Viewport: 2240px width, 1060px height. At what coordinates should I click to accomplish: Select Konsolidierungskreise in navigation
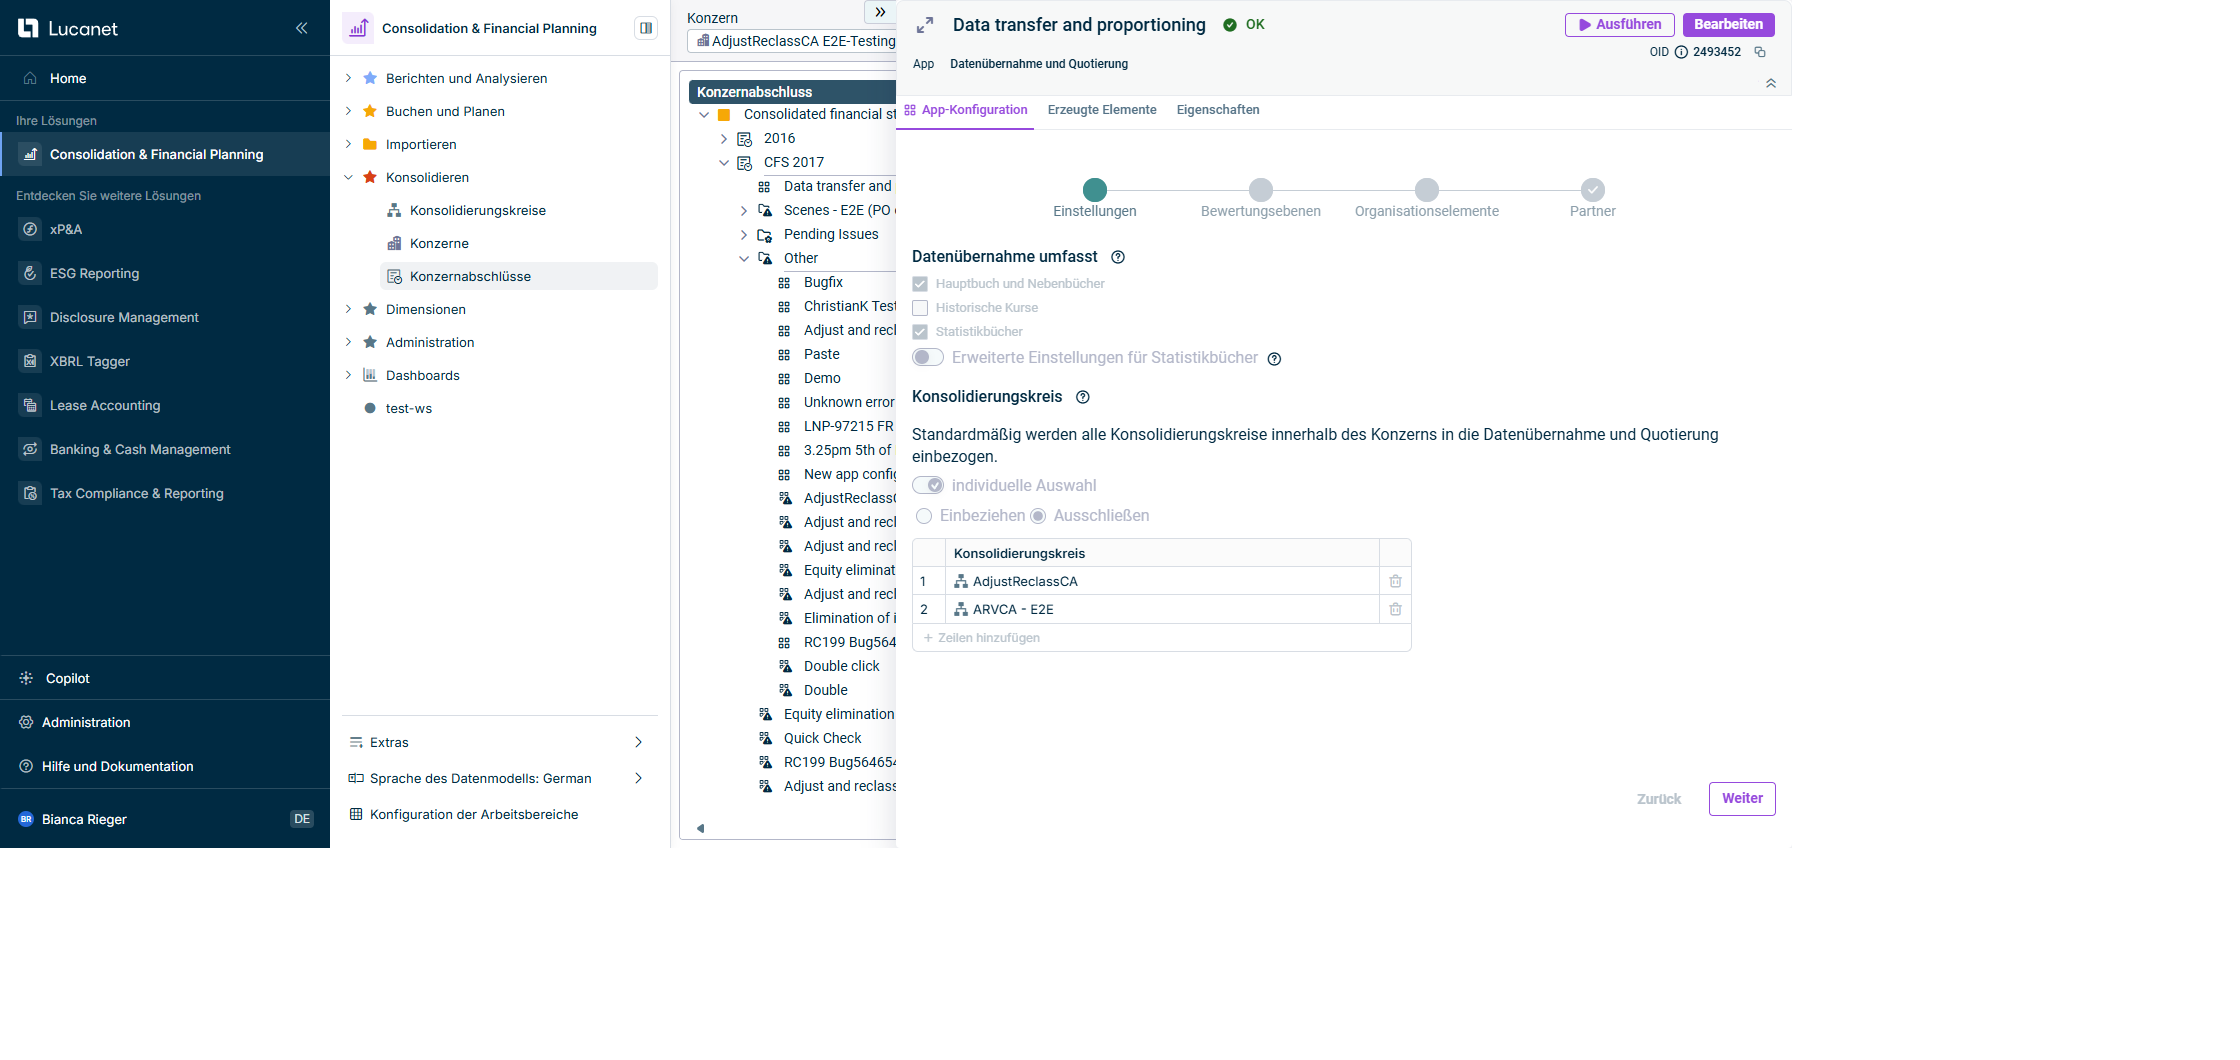(x=477, y=210)
